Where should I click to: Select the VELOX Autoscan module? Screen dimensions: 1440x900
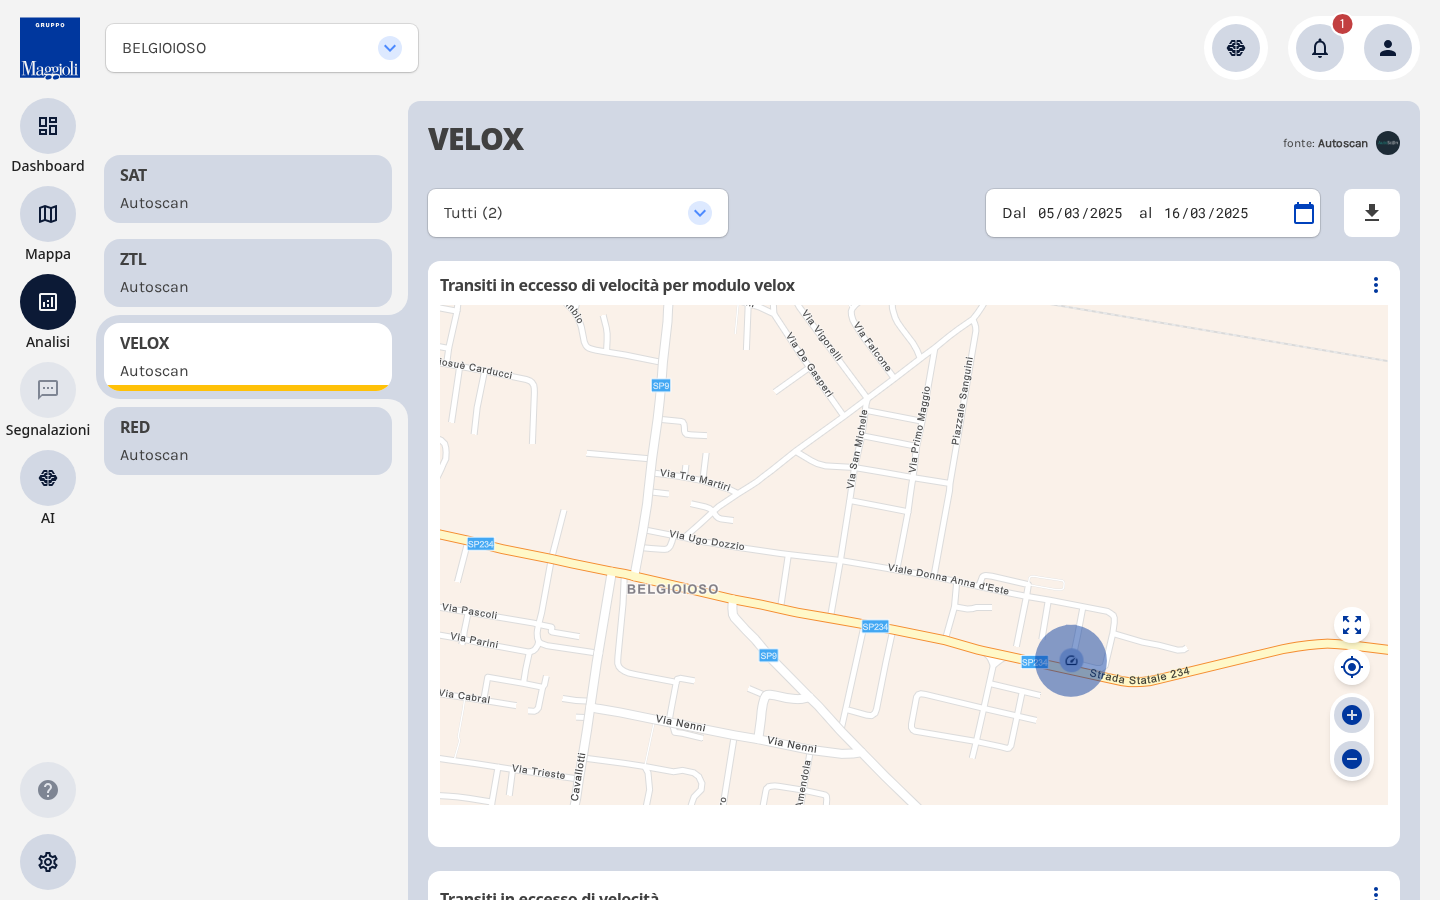point(248,357)
